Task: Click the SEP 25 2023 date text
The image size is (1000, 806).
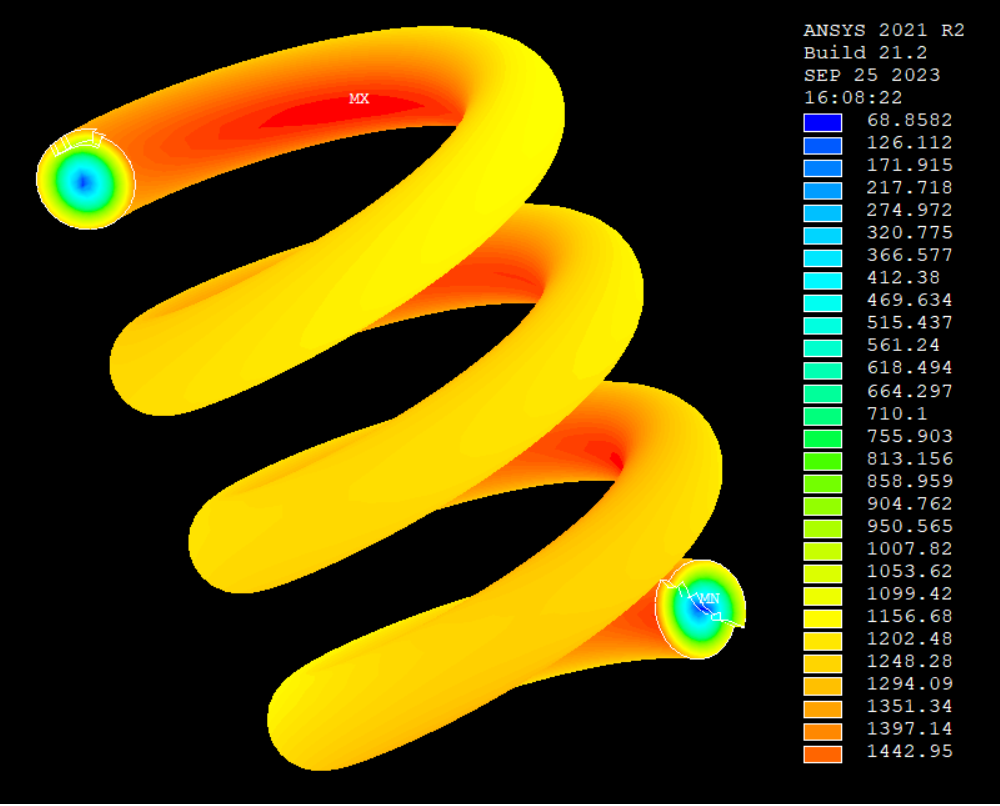Action: (x=872, y=75)
